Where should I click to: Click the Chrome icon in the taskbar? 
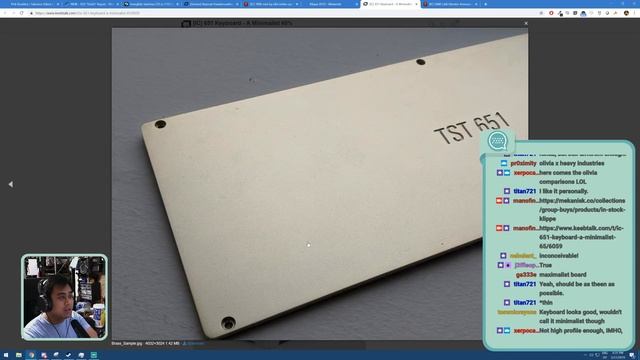point(31,355)
